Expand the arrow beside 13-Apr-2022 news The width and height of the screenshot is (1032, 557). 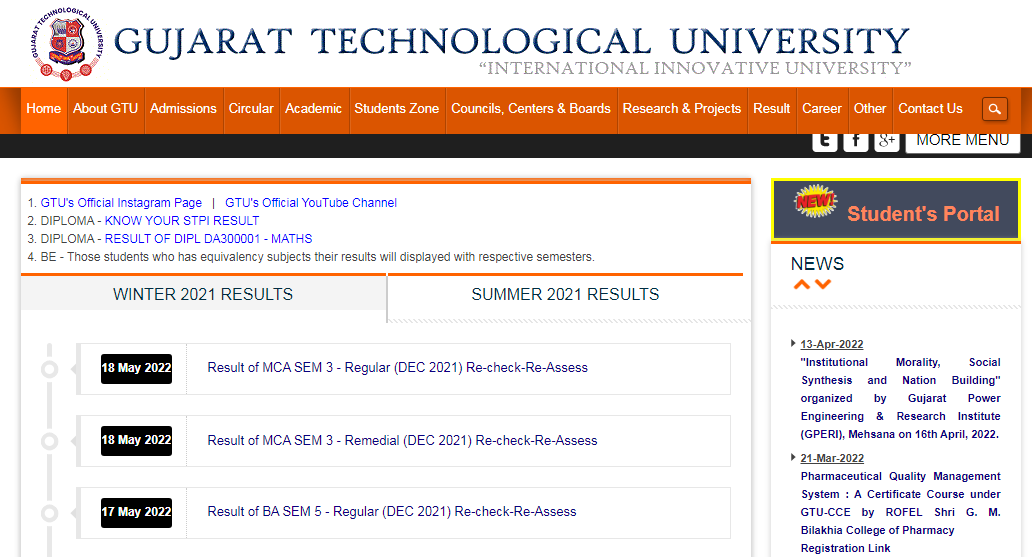pyautogui.click(x=793, y=343)
